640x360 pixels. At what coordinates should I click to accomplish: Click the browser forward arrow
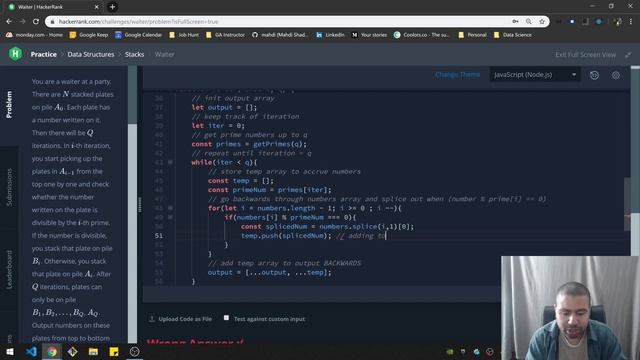pos(22,22)
